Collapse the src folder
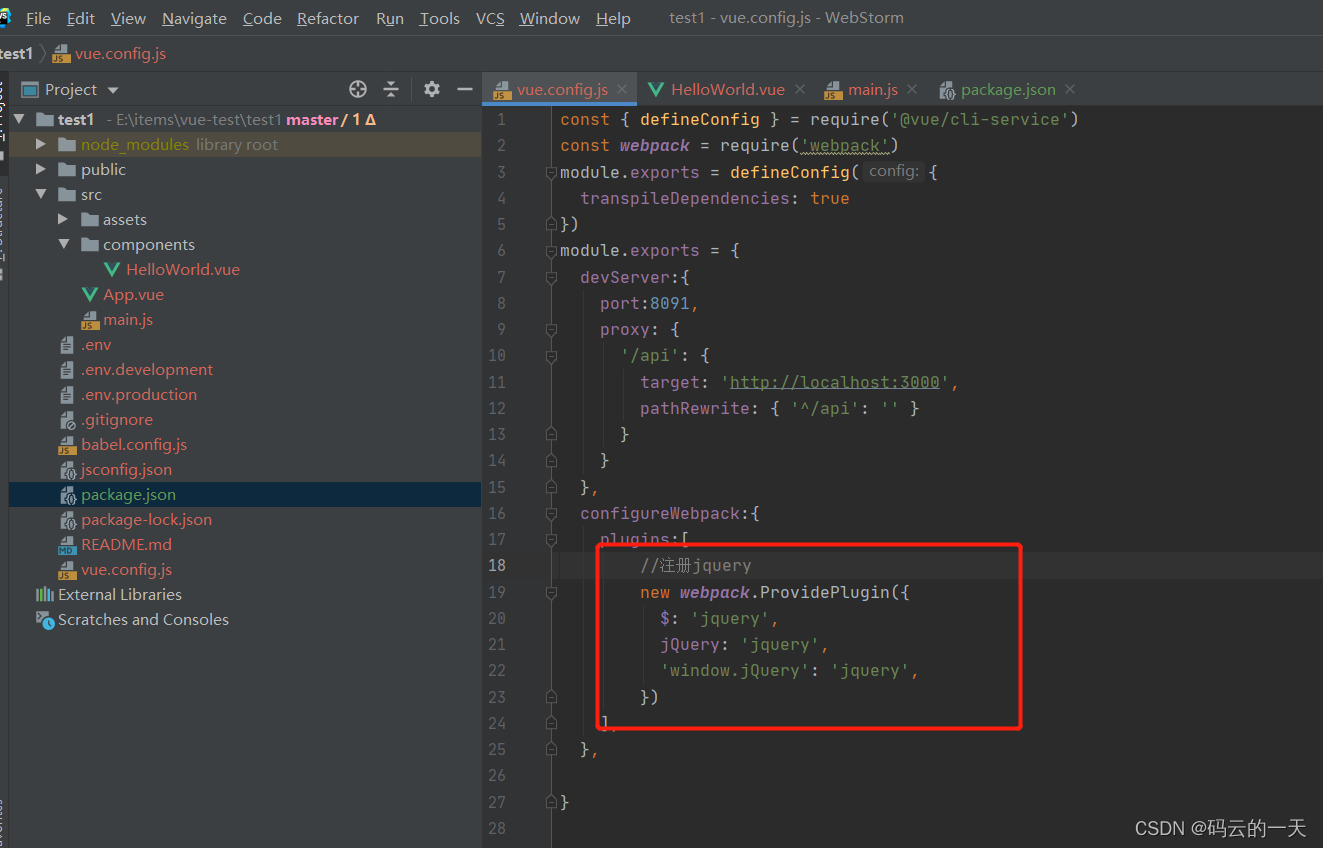 pos(40,194)
